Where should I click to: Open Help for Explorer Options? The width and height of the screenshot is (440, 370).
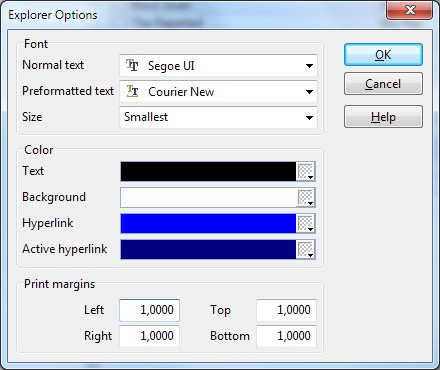[383, 117]
